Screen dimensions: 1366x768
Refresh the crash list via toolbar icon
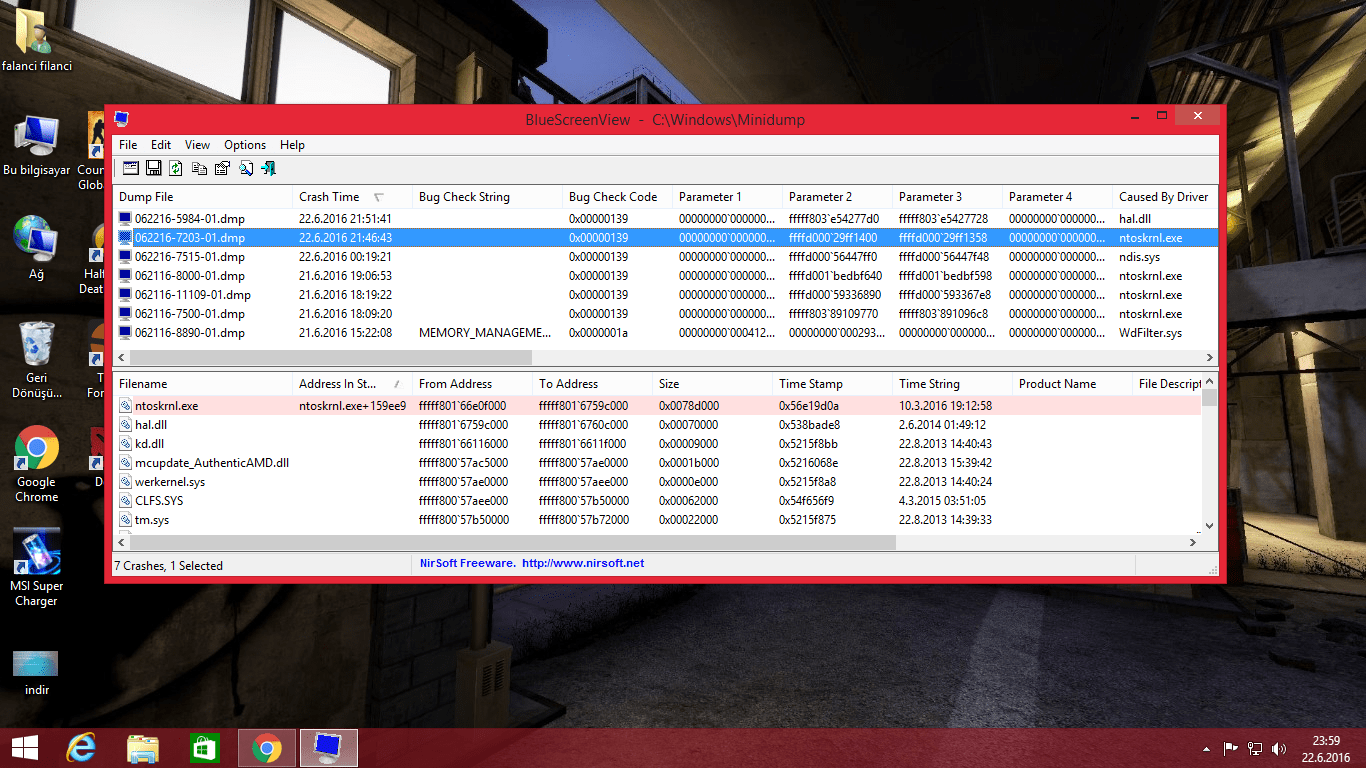[x=176, y=168]
